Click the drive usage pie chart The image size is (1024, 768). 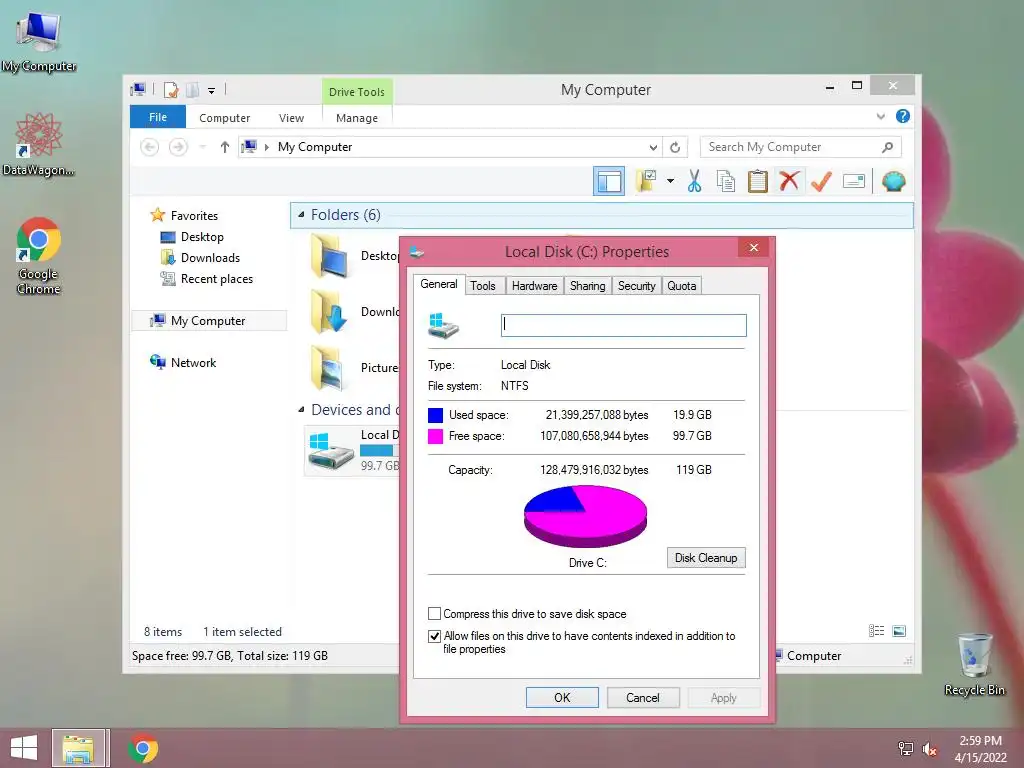pyautogui.click(x=585, y=516)
